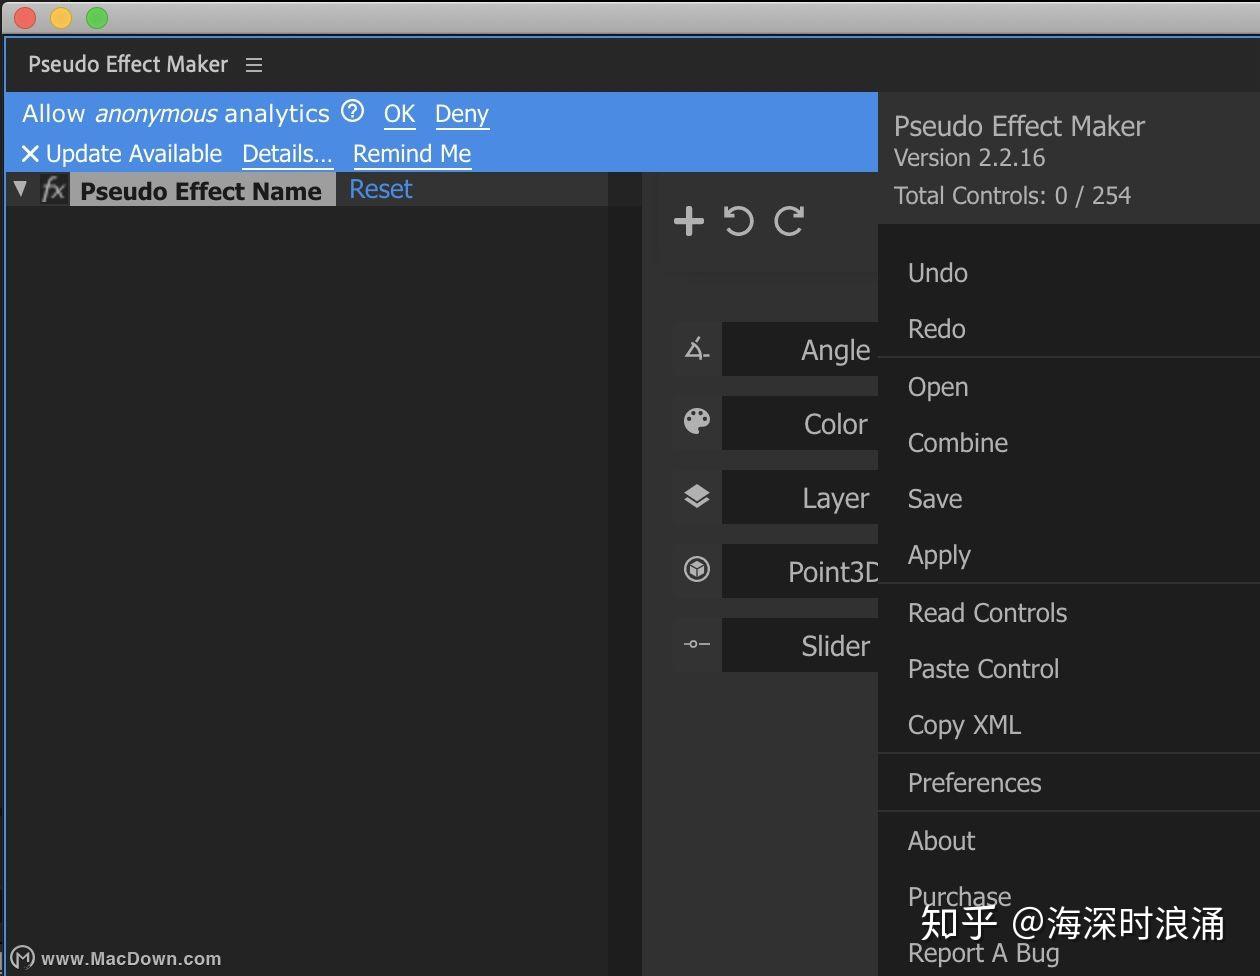Select the Angle control type icon
This screenshot has height=976, width=1260.
696,348
